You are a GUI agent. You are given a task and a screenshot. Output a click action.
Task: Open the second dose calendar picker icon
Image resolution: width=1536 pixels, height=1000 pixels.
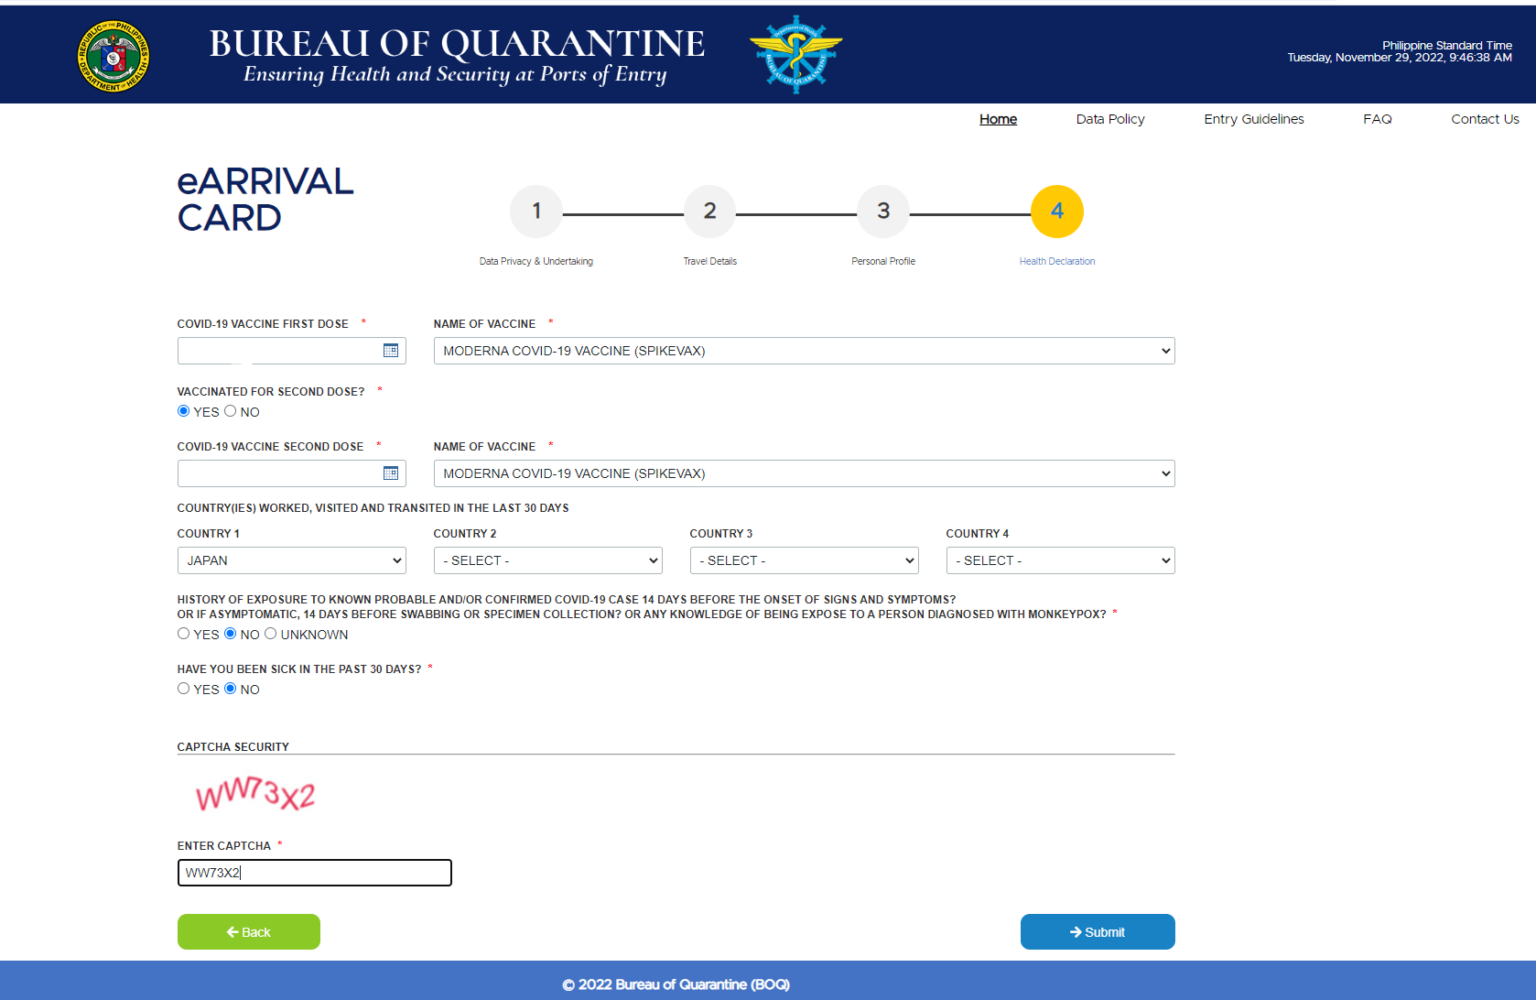point(391,473)
